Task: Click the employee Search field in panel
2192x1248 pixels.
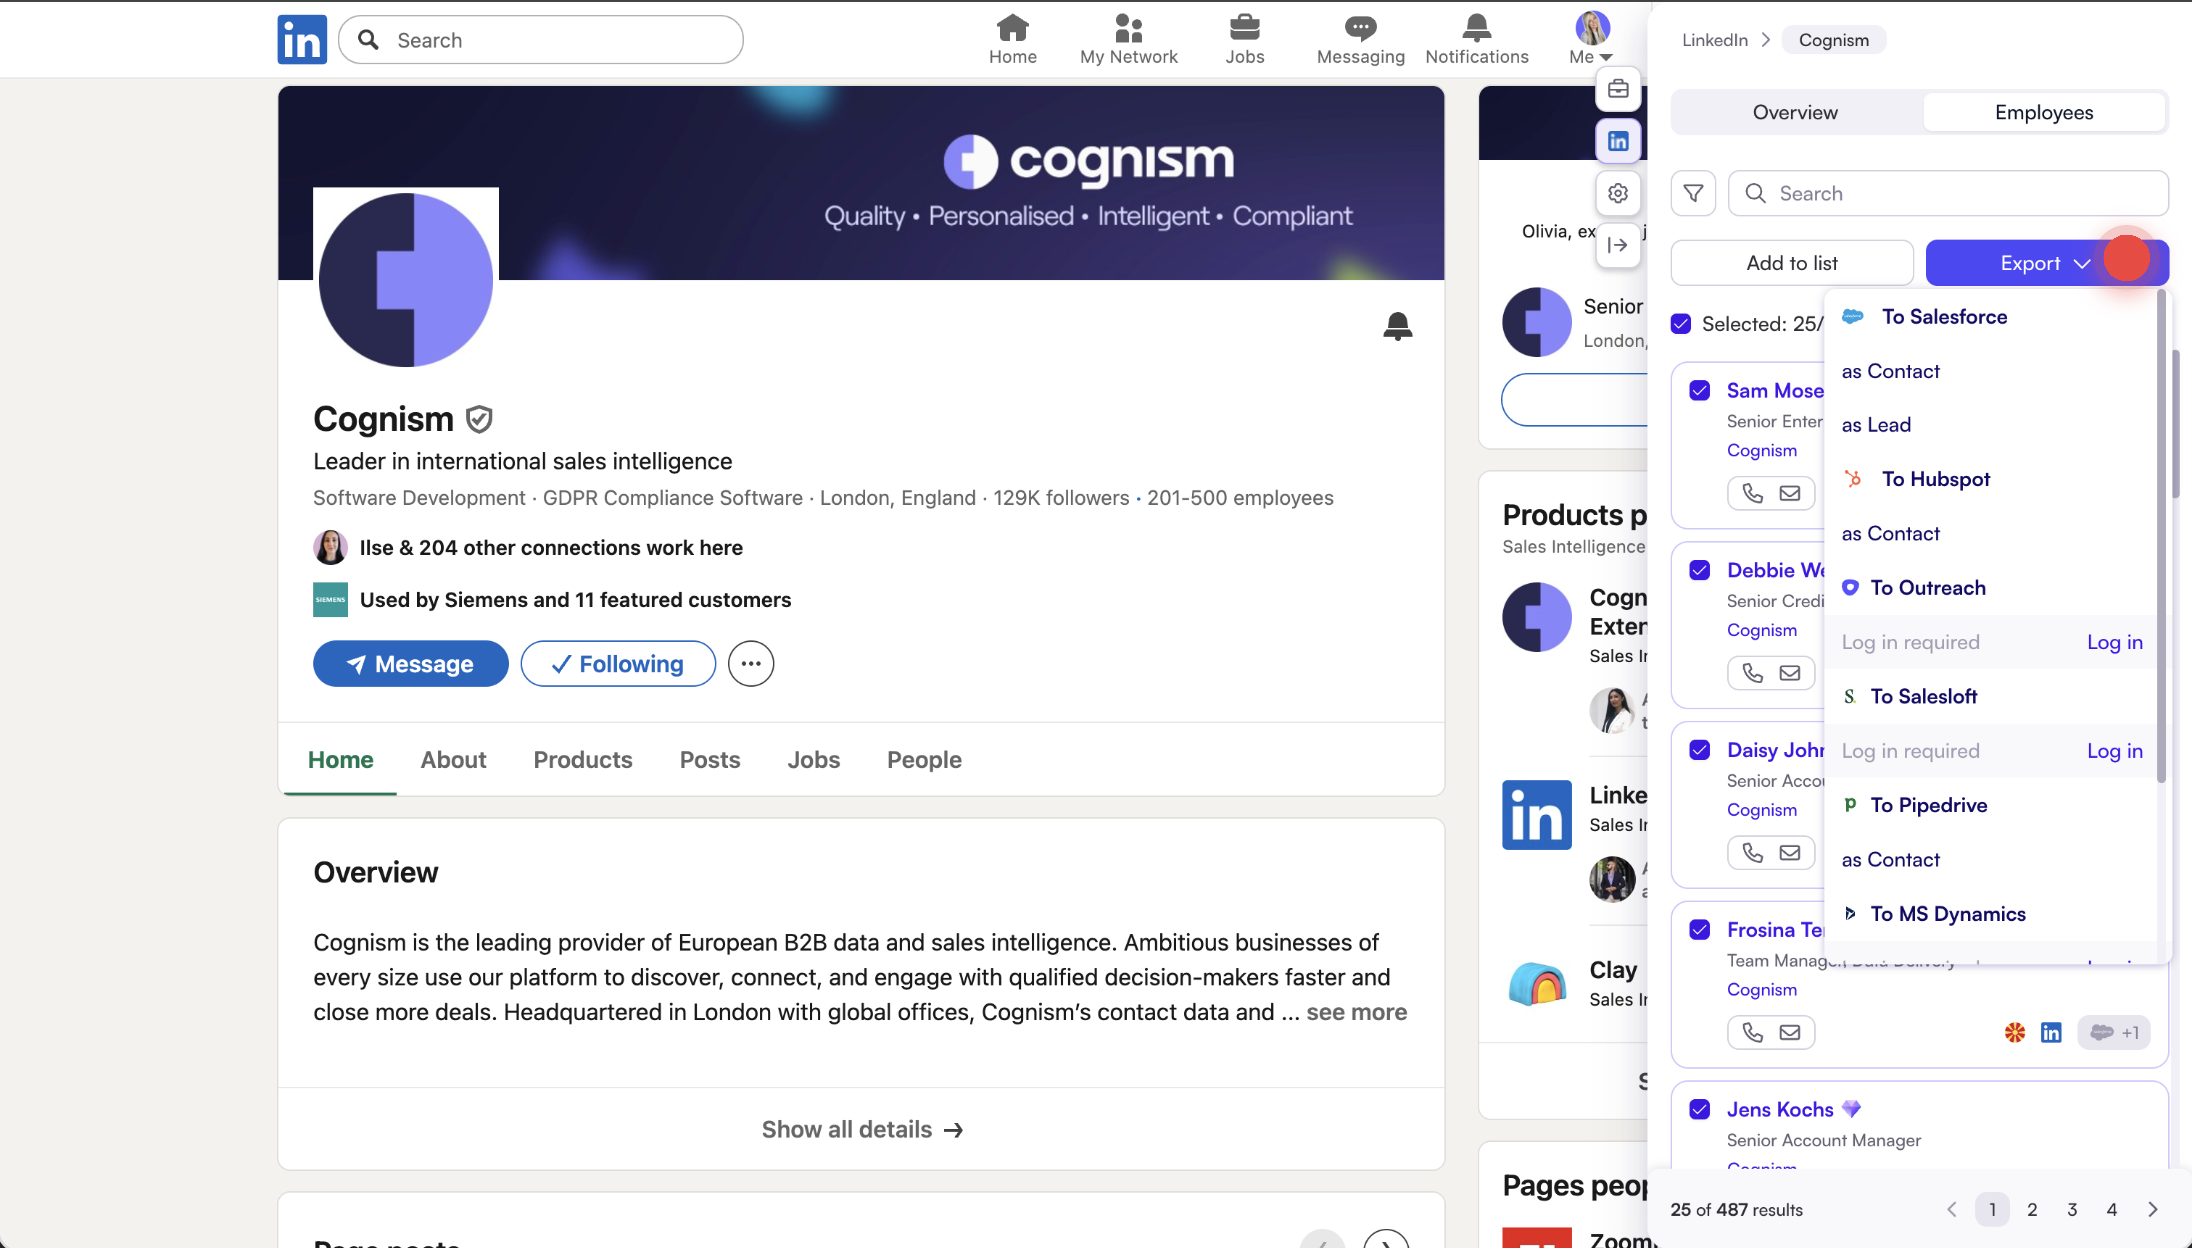Action: (x=1960, y=193)
